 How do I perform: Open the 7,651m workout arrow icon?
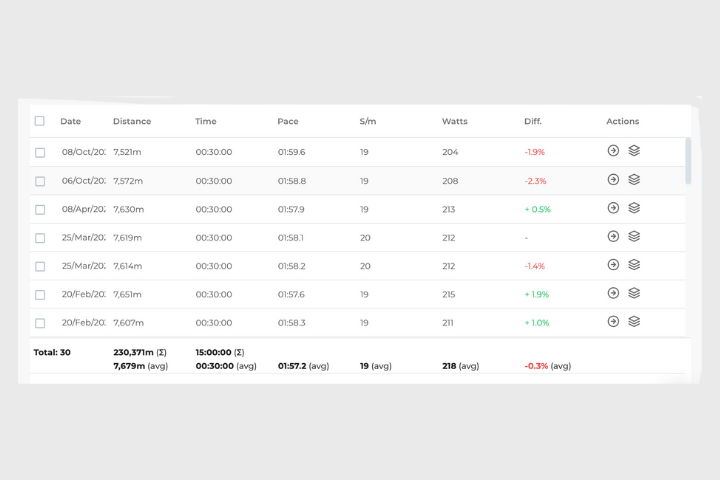(x=613, y=294)
